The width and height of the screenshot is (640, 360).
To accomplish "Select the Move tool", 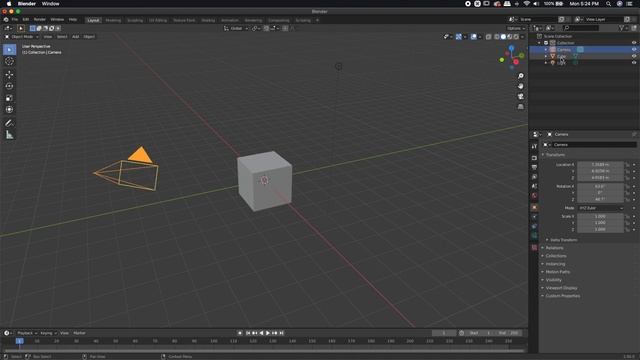I will [x=9, y=75].
